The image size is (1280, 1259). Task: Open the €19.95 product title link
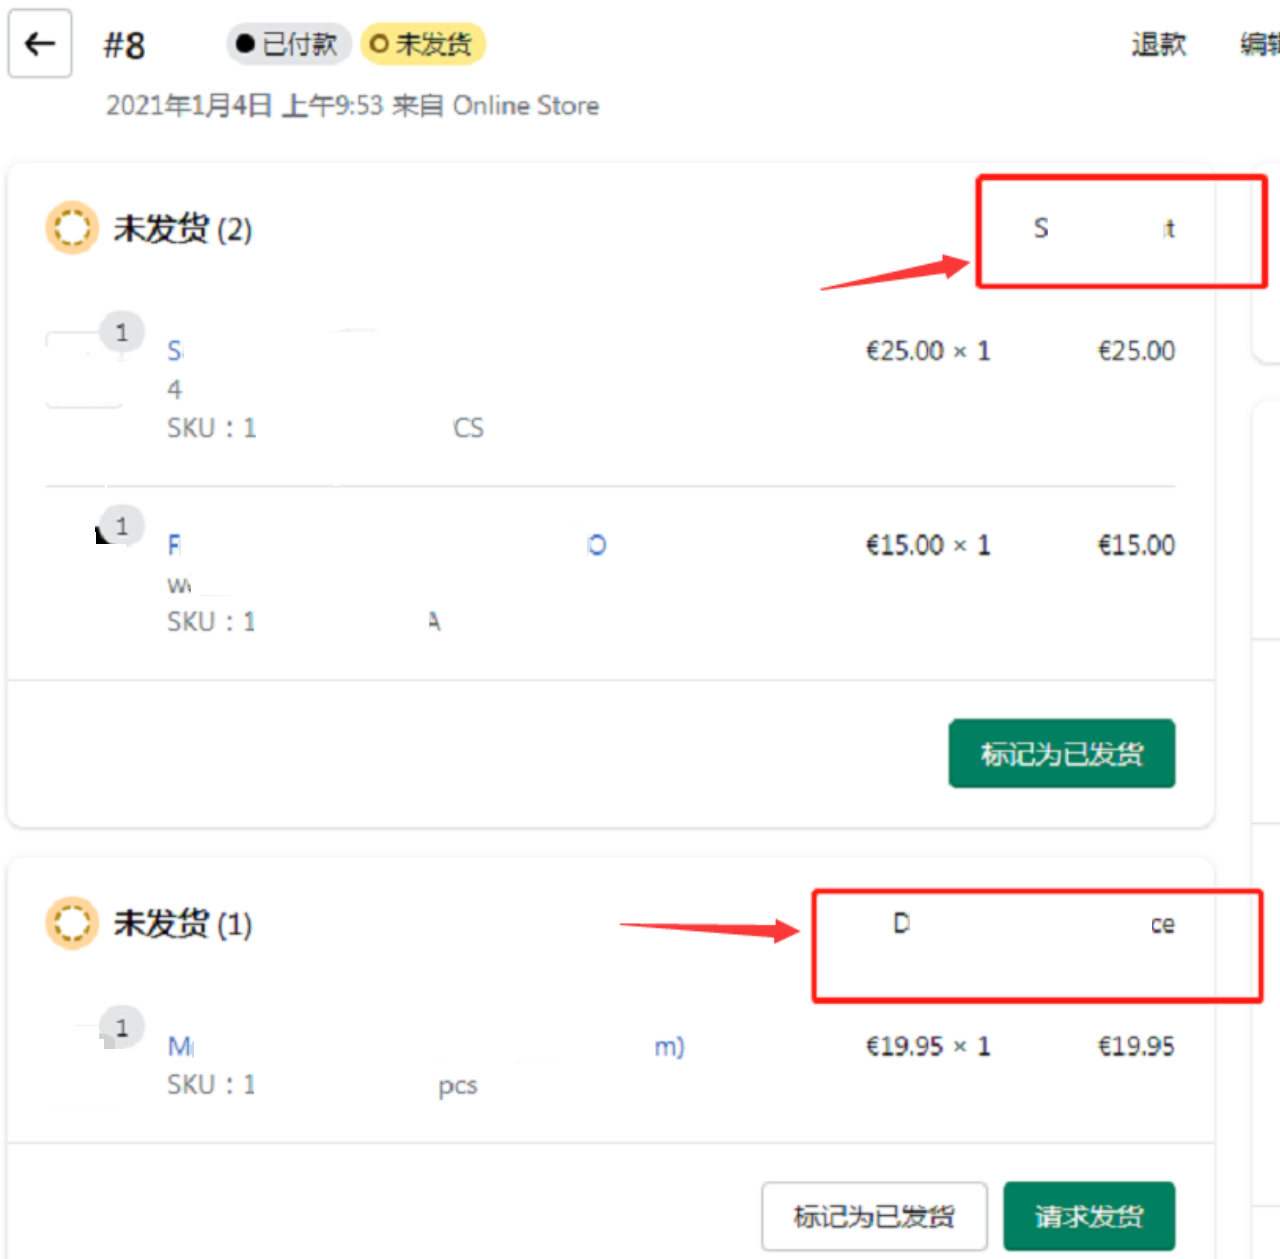(x=181, y=1047)
